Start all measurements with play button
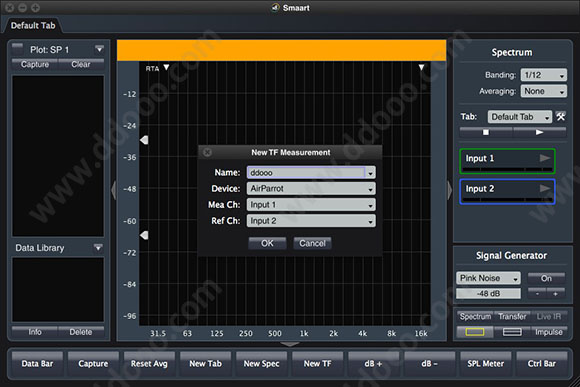The image size is (580, 387). [x=539, y=132]
